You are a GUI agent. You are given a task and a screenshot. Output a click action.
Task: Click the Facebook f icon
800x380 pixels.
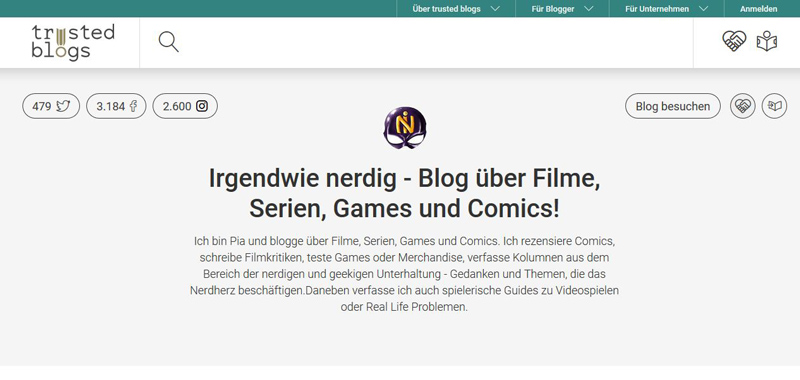(x=133, y=106)
